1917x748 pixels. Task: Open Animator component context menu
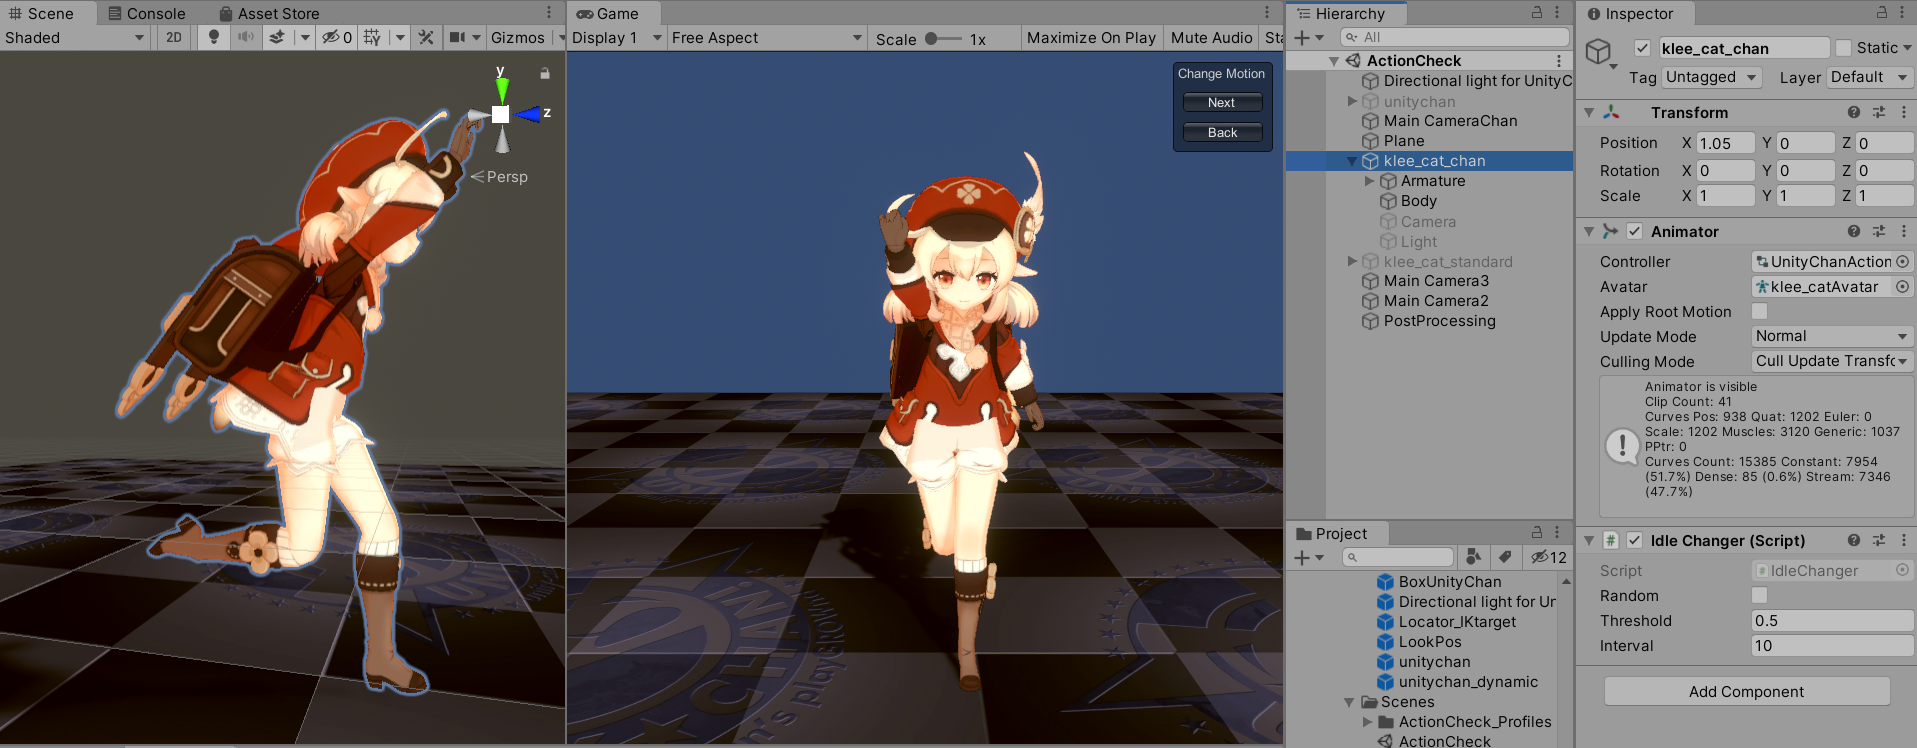pos(1904,231)
